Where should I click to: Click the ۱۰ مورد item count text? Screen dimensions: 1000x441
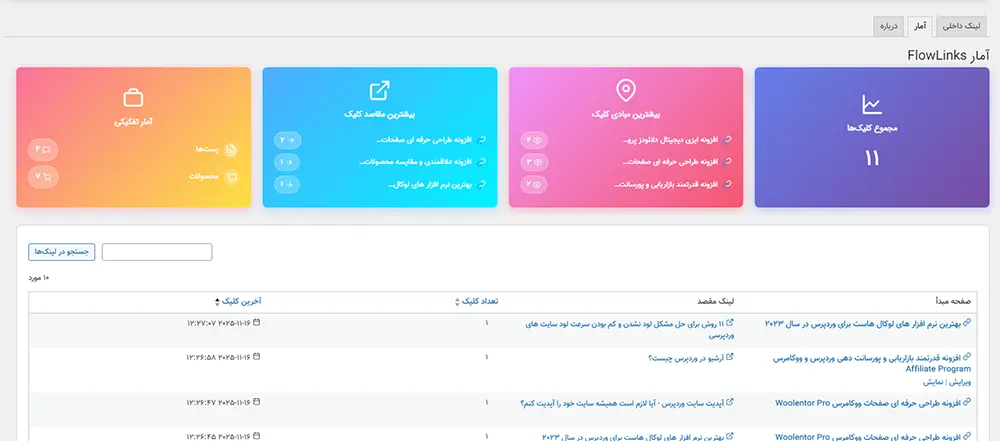coord(39,278)
